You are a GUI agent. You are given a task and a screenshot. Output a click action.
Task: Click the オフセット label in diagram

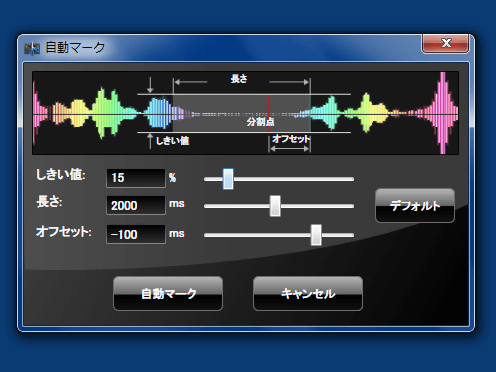[x=291, y=138]
